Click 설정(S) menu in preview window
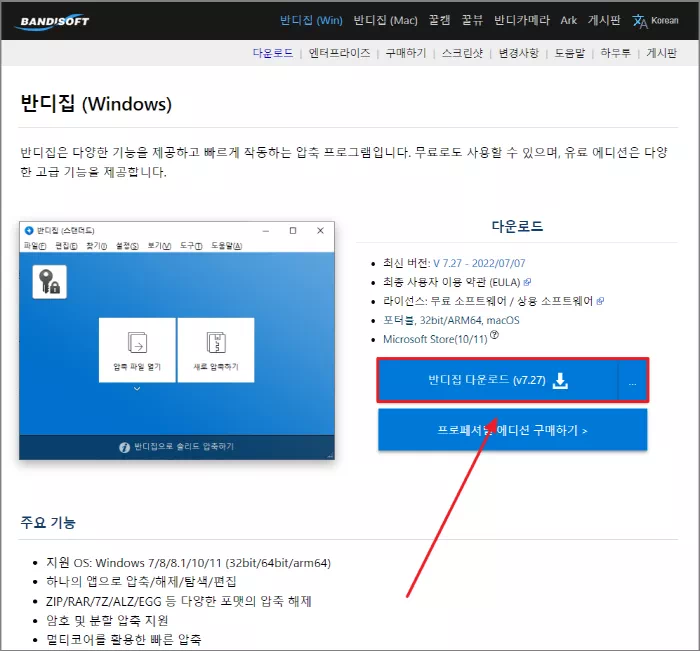700x651 pixels. click(127, 246)
